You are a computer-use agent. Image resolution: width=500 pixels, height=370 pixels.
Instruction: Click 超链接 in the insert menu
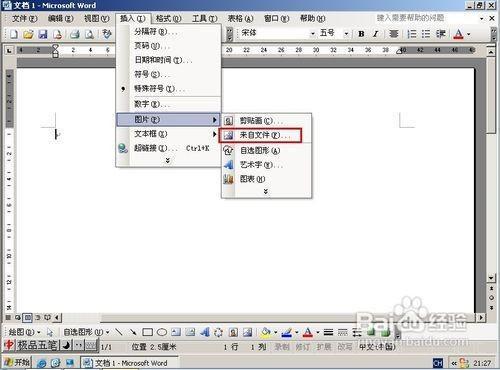tap(168, 148)
